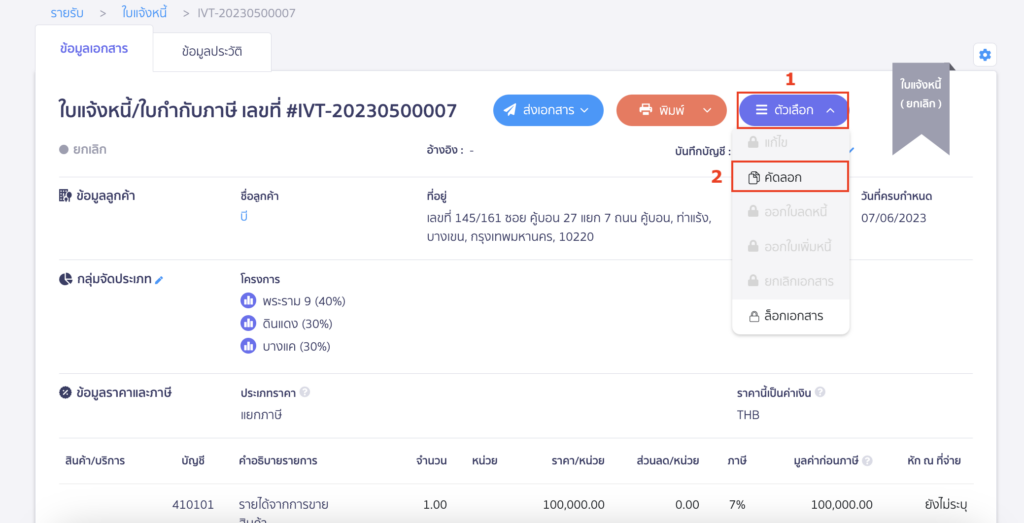
Task: Click the คำอธิบายรายการ column header
Action: (x=278, y=460)
